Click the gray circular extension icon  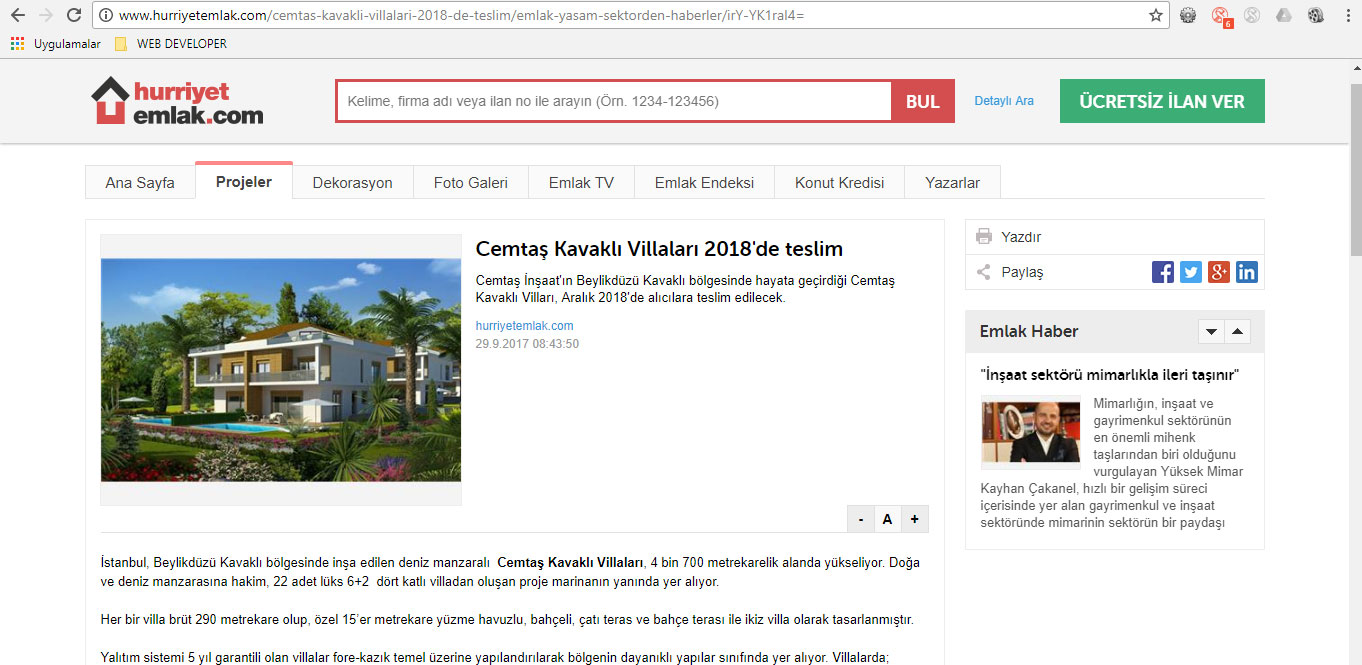(x=1252, y=15)
